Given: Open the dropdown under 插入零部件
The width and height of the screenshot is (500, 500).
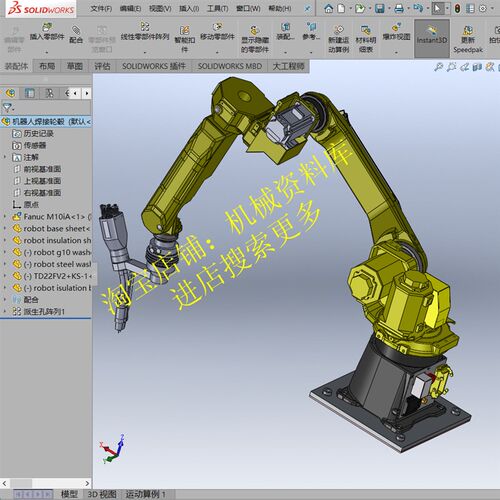Looking at the screenshot, I should click(x=47, y=52).
